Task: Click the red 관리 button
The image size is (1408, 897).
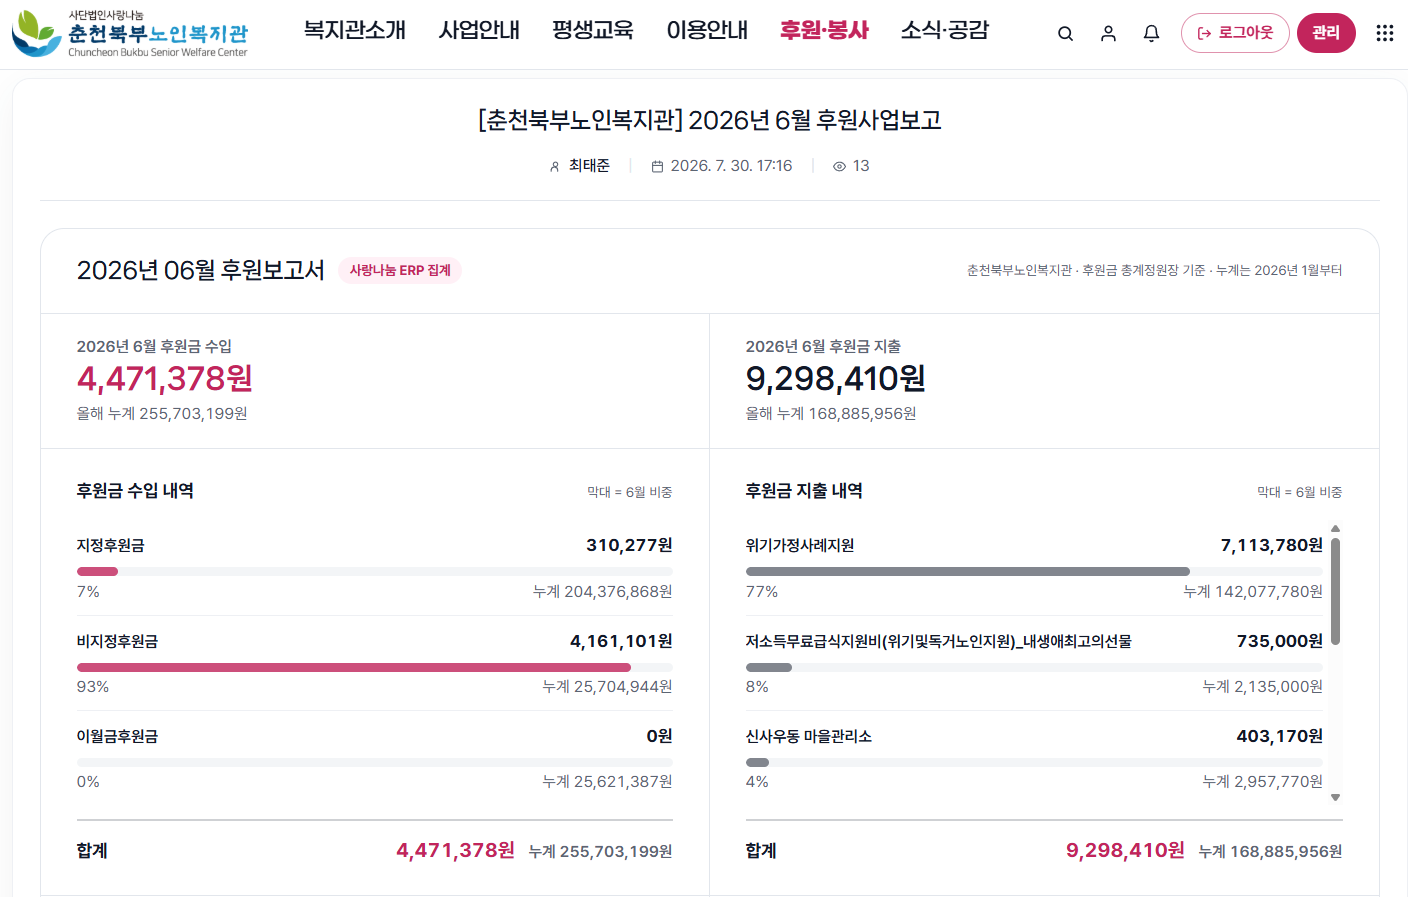Action: click(x=1326, y=33)
